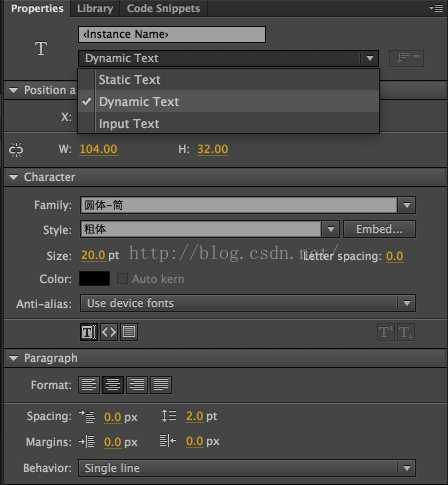This screenshot has height=485, width=448.
Task: Open the text Color swatch
Action: tap(94, 279)
